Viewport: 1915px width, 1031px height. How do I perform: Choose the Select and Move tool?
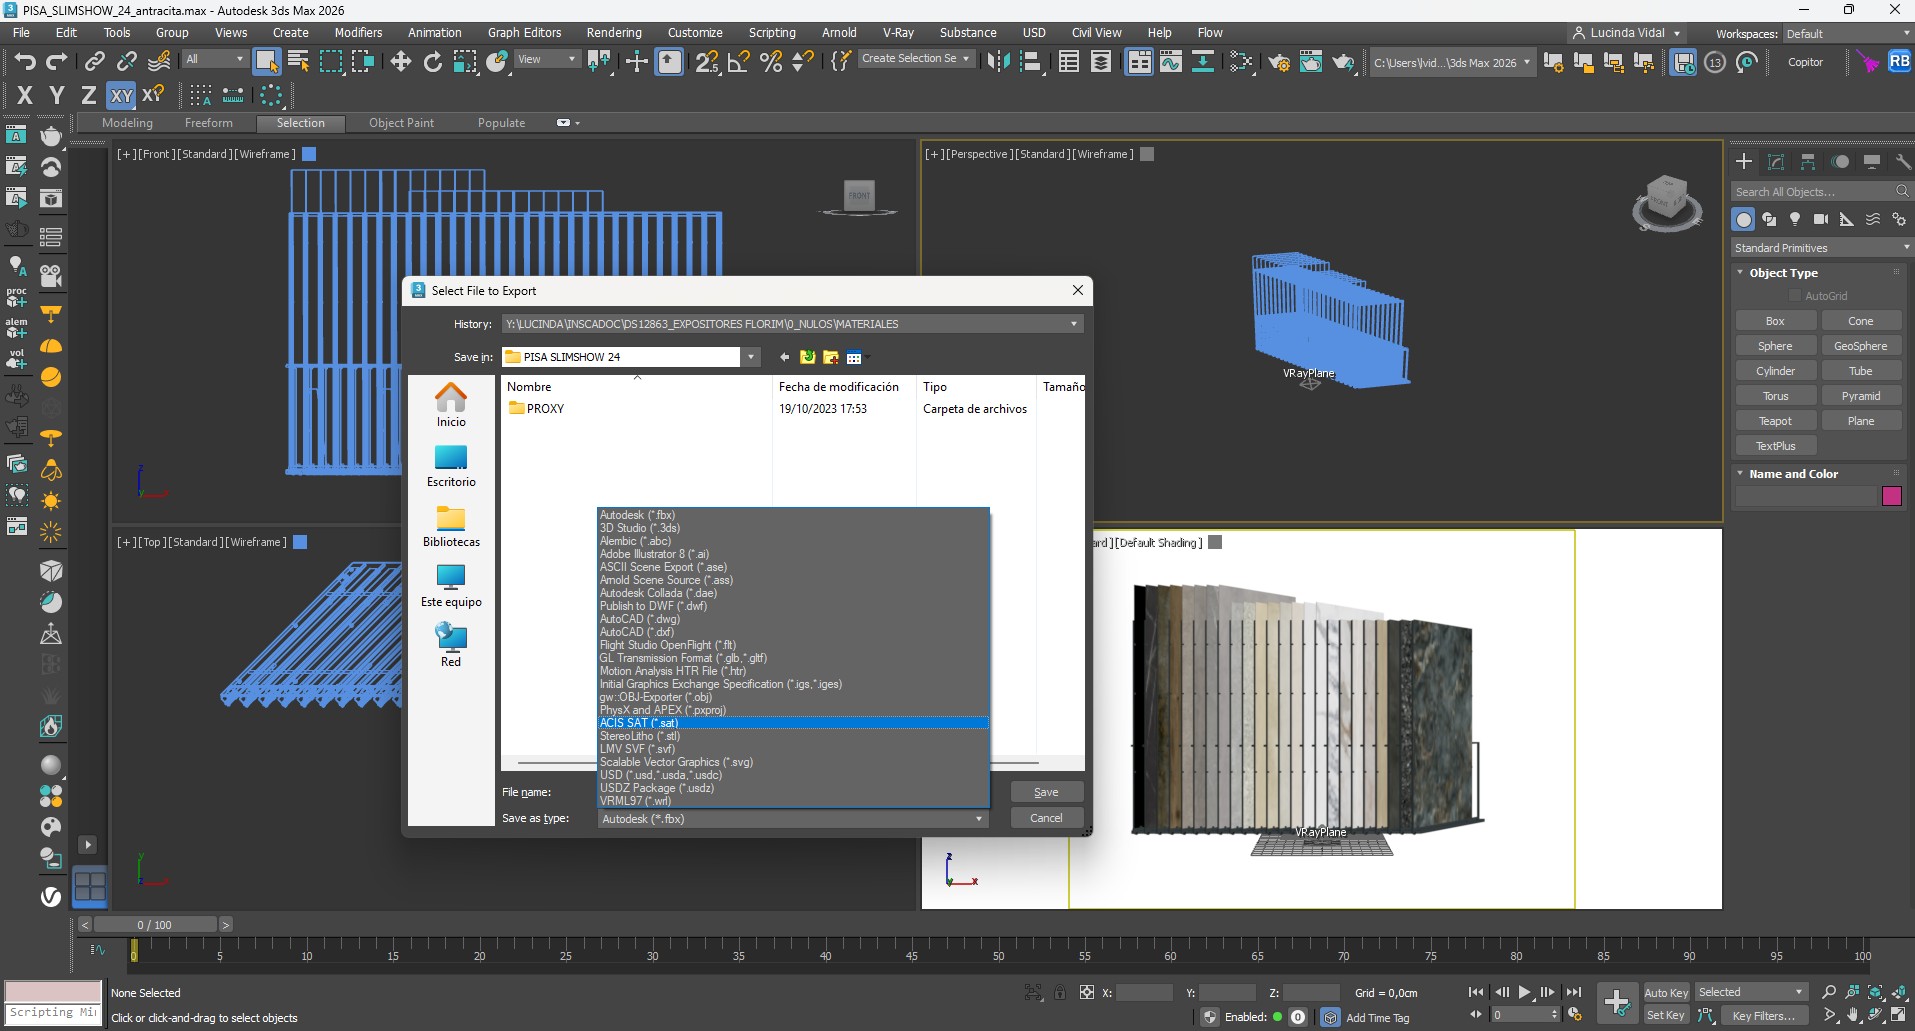click(x=401, y=62)
